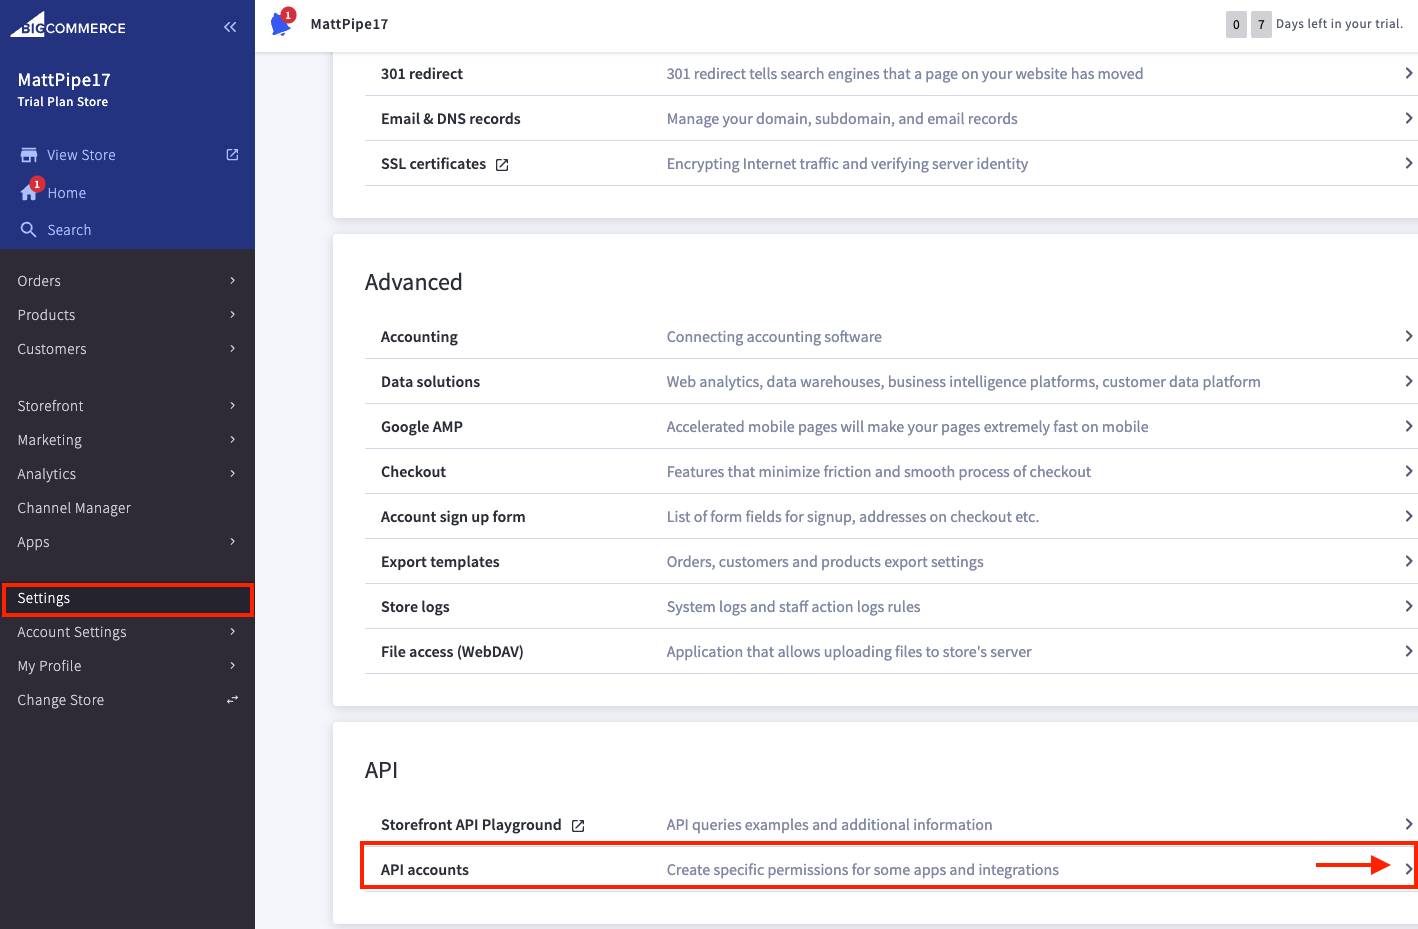
Task: Click the Change Store swap icon
Action: point(232,700)
